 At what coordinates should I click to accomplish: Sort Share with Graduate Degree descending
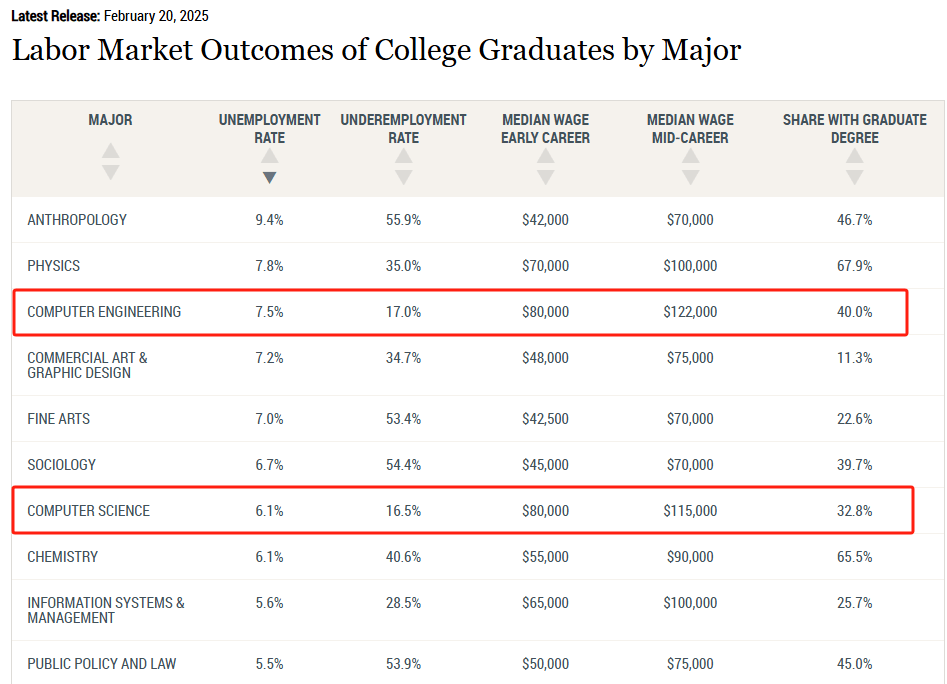[854, 177]
